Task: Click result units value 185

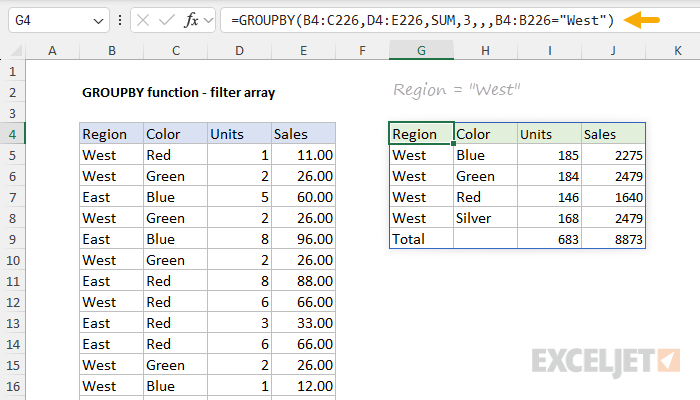Action: [x=550, y=155]
